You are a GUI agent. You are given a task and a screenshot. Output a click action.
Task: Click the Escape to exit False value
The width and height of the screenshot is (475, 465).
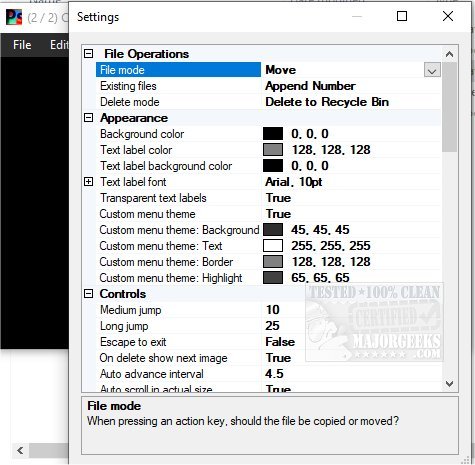point(280,342)
